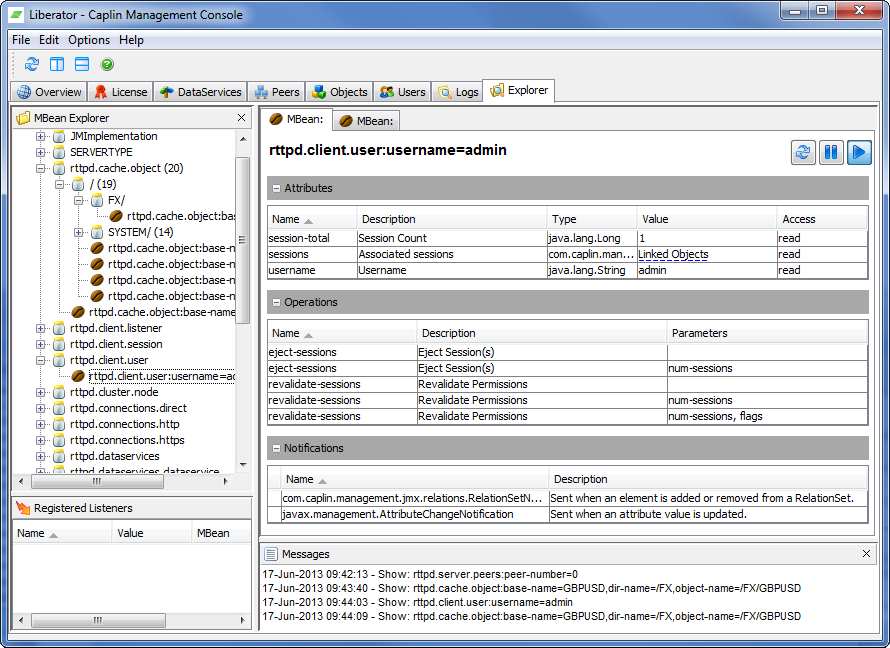
Task: Click the MBean Explorer scroll-down arrow
Action: [243, 465]
